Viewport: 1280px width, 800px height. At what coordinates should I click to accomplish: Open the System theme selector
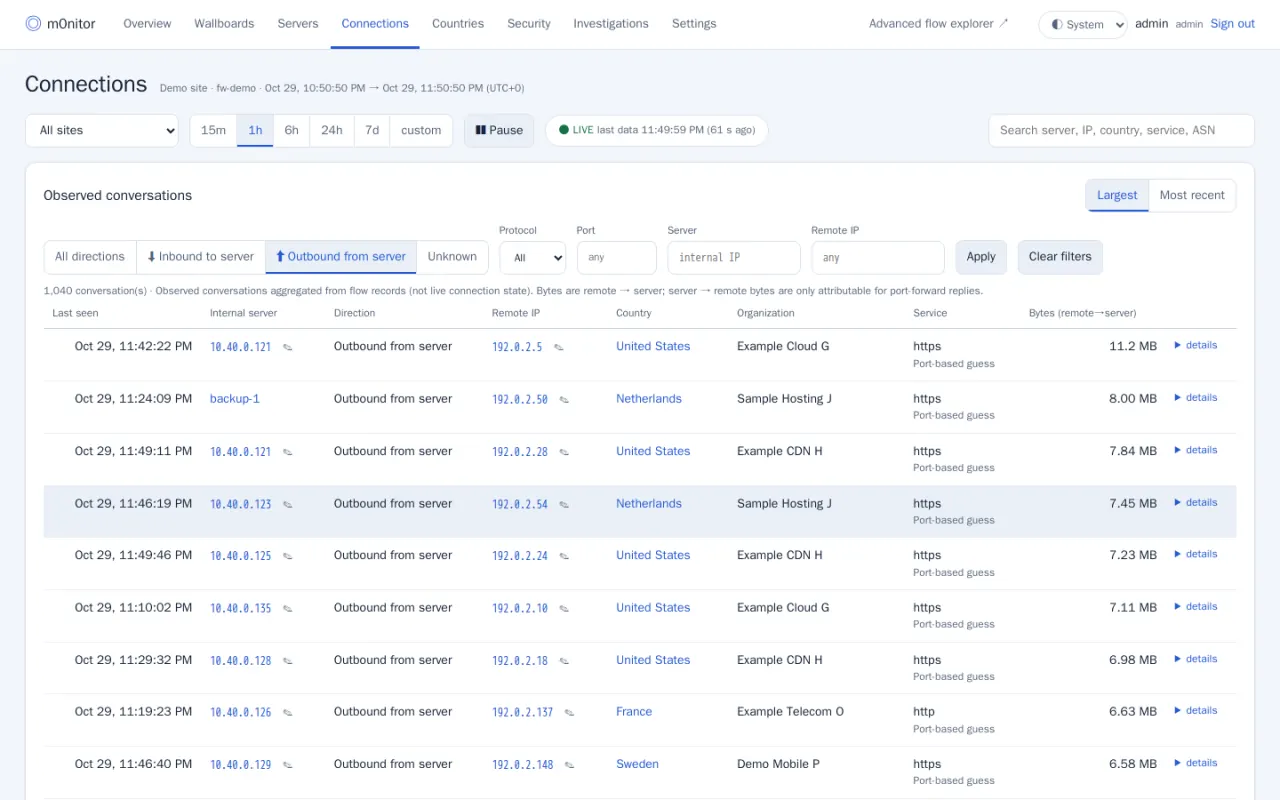pos(1083,24)
